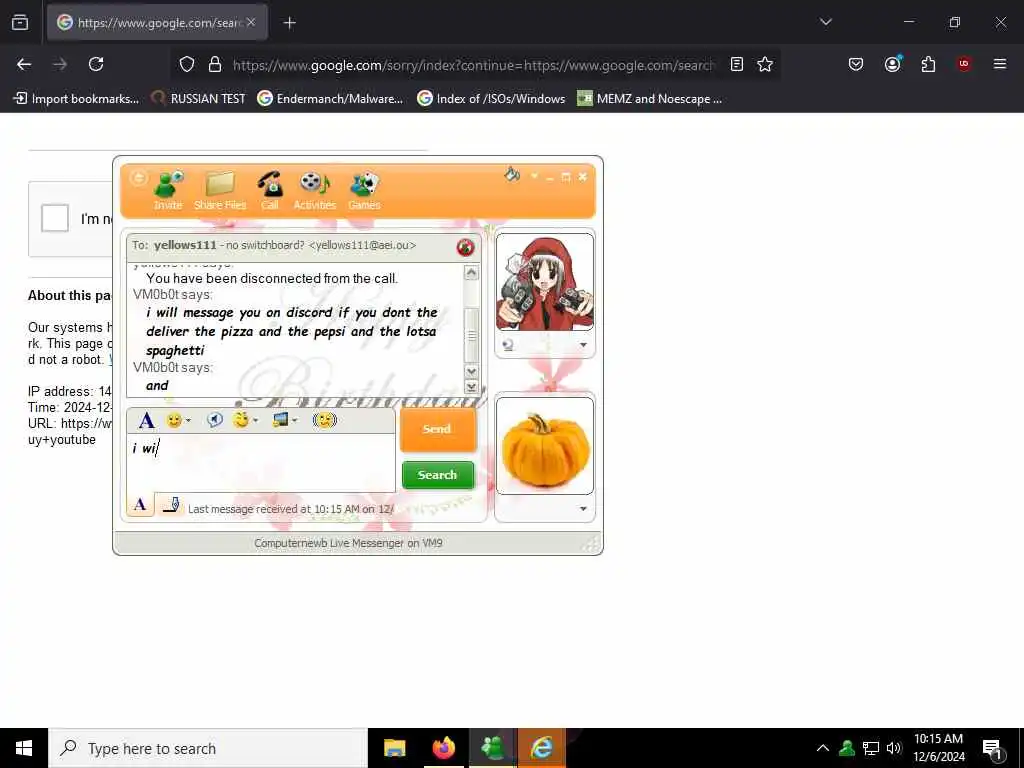Click the webcam icon under the contact picture
This screenshot has width=1024, height=768.
click(x=508, y=345)
